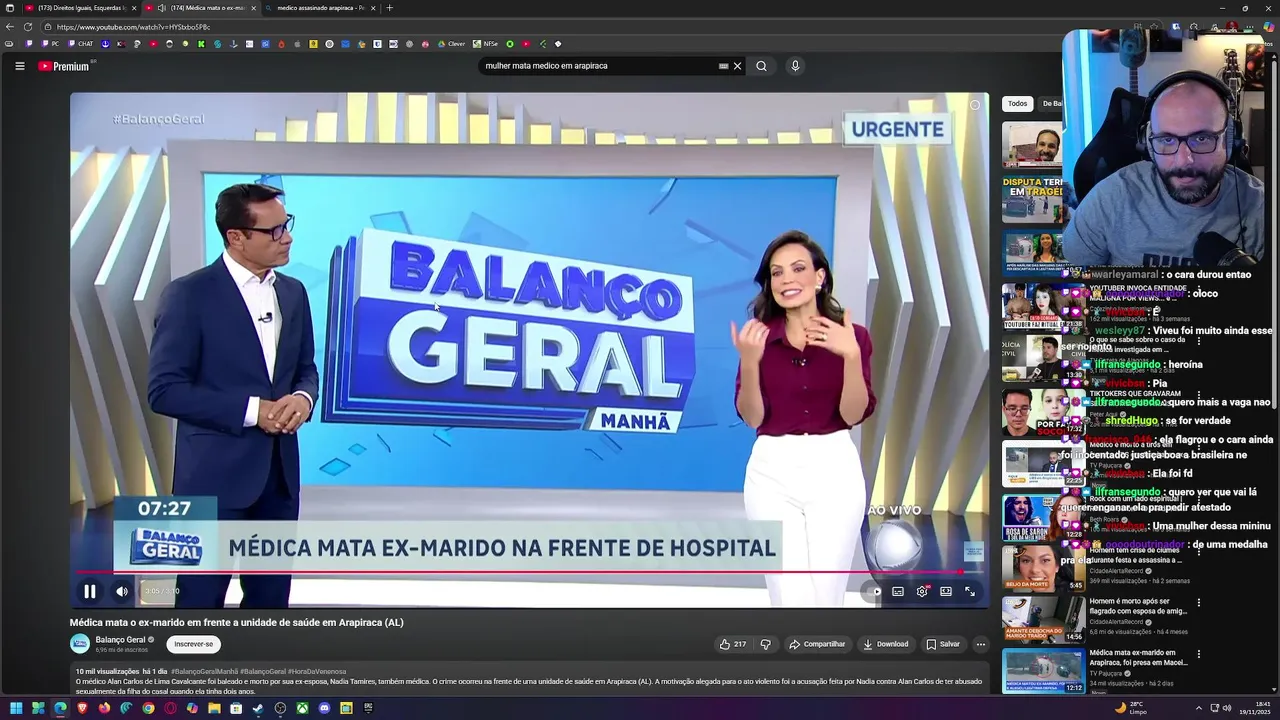Open on-screen keyboard icon in search box

click(x=723, y=66)
